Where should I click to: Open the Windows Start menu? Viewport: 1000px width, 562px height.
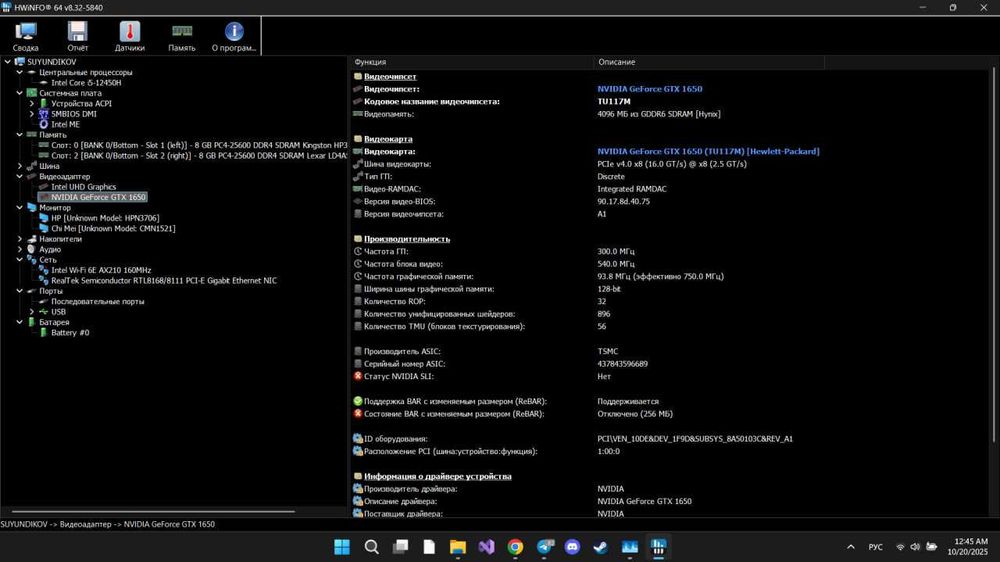tap(342, 547)
